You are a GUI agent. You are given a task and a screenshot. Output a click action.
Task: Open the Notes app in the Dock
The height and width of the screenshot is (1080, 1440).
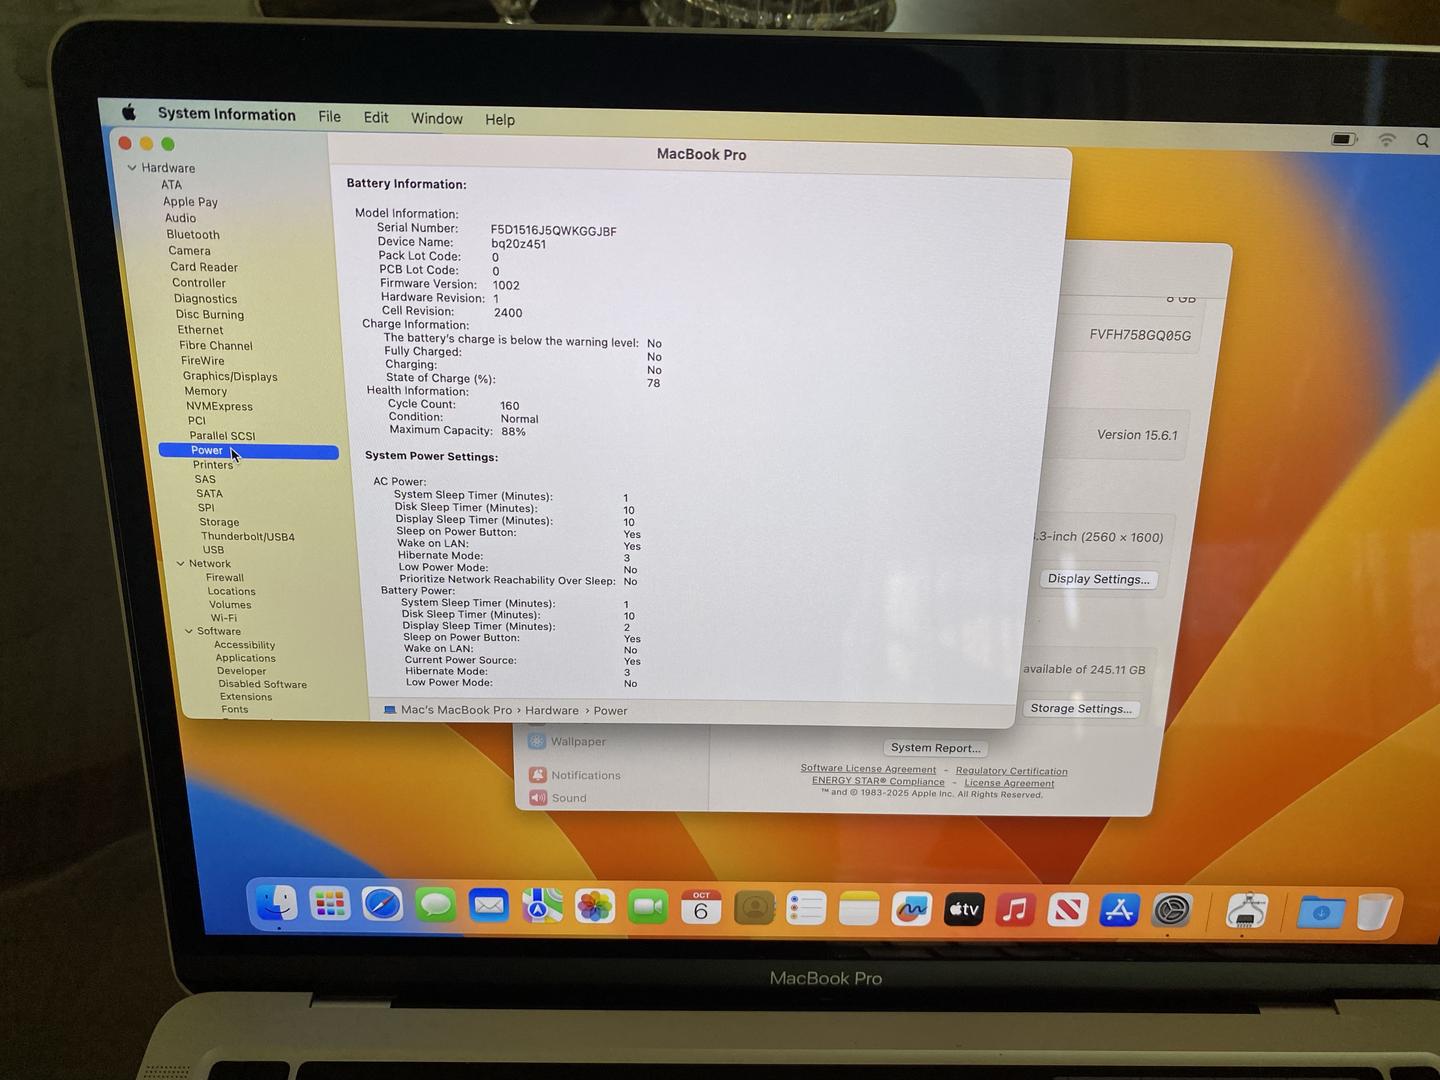(x=858, y=909)
